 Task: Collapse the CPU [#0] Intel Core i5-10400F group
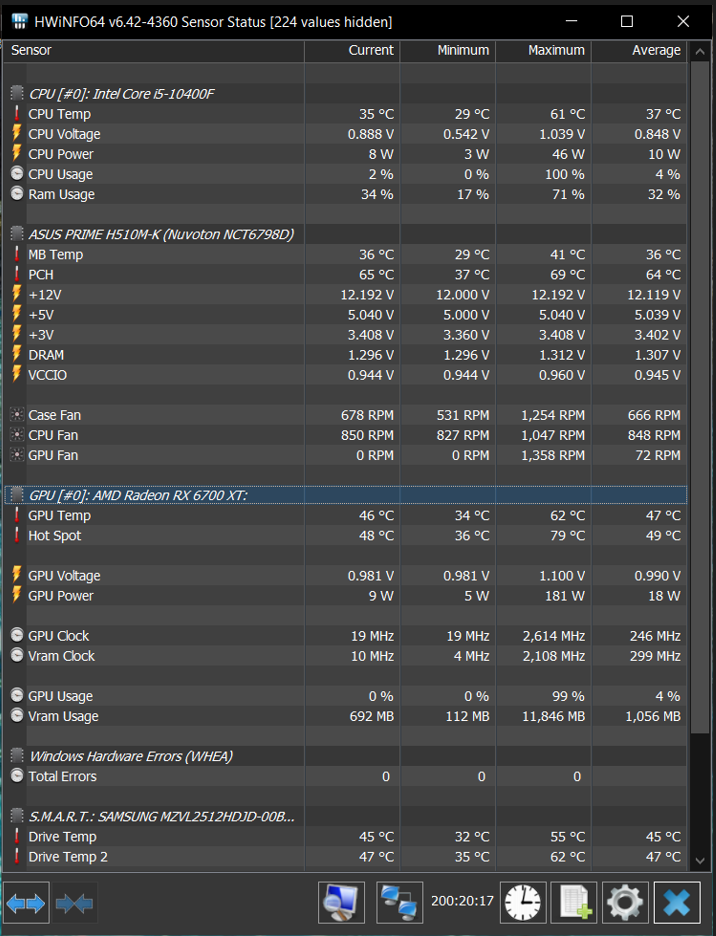pyautogui.click(x=17, y=94)
